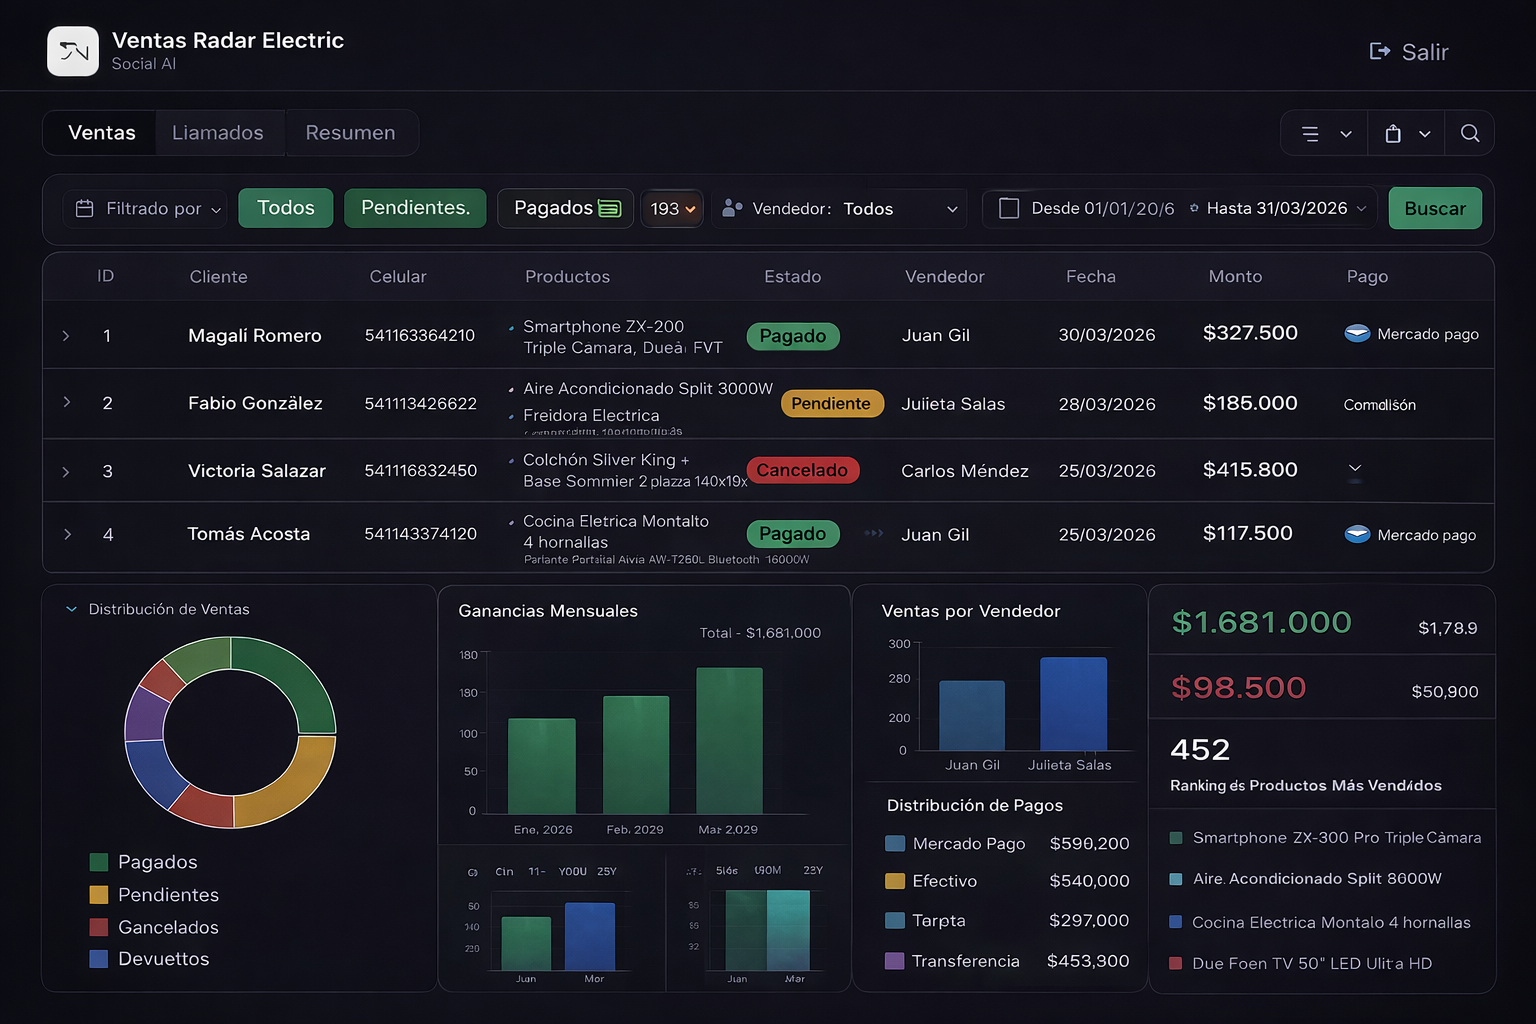Viewport: 1536px width, 1024px height.
Task: Click the list view menu icon
Action: 1310,134
